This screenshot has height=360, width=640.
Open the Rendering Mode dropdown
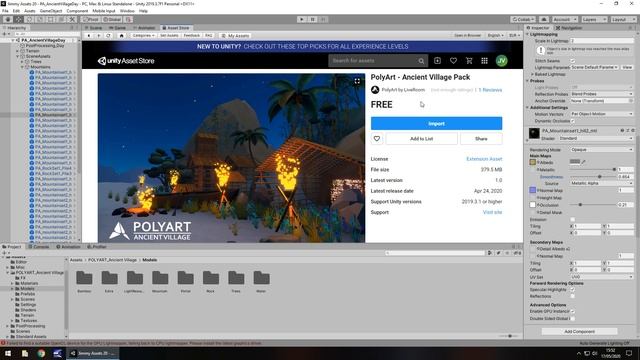point(602,150)
